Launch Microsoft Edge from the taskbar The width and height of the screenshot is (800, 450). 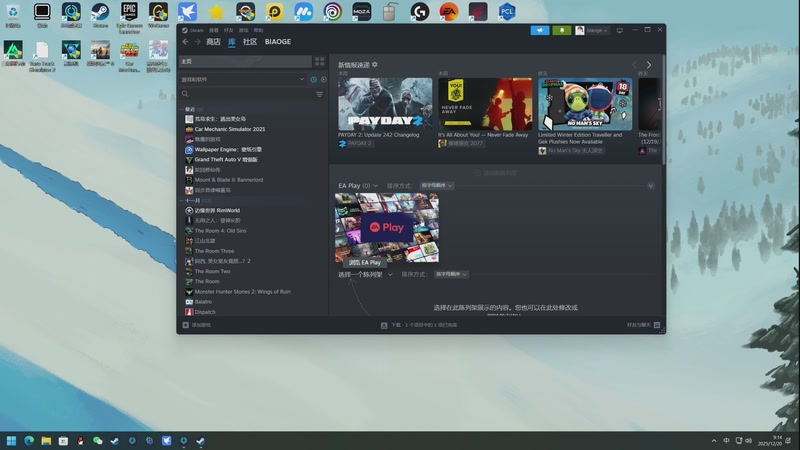pyautogui.click(x=29, y=441)
